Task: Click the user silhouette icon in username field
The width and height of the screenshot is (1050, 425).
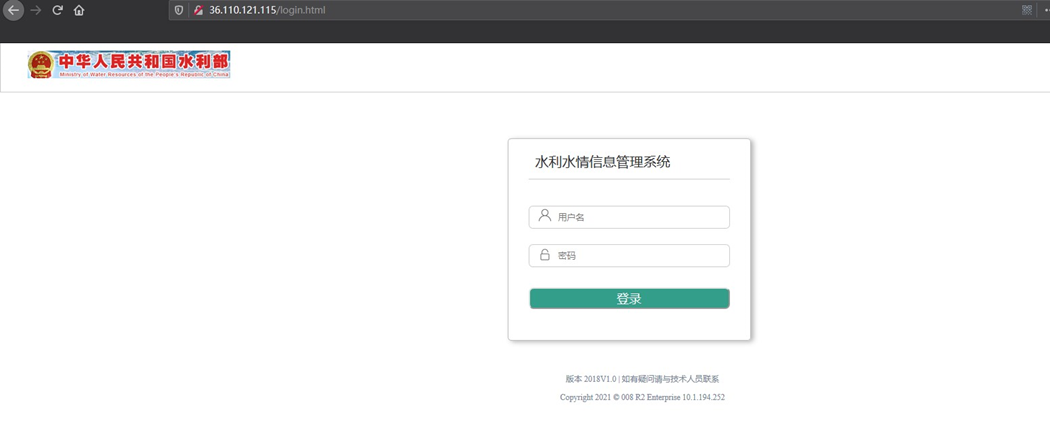Action: point(544,216)
